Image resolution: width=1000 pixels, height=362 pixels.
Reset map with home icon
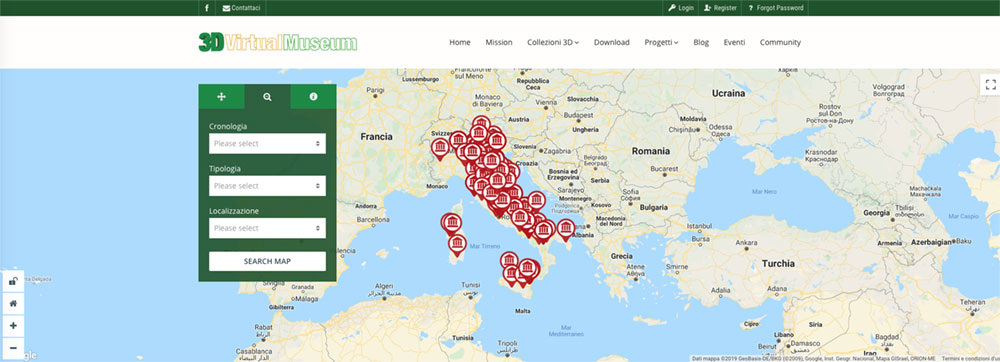point(13,303)
